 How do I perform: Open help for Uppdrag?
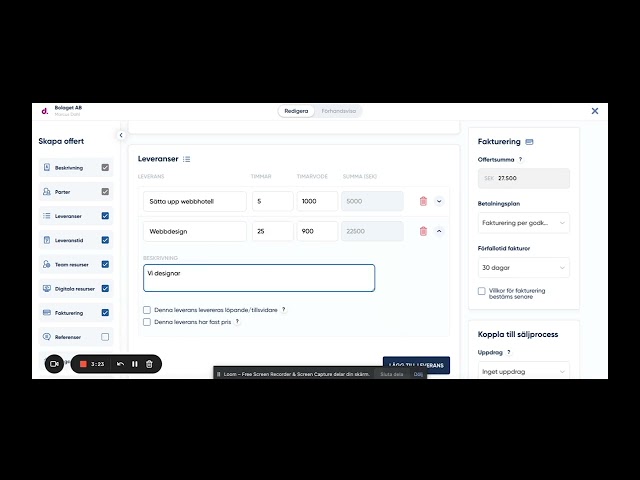pyautogui.click(x=509, y=352)
